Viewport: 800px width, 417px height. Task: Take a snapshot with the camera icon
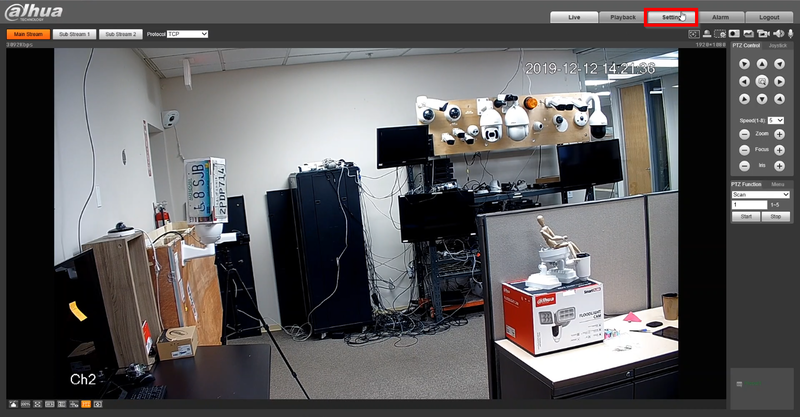(x=734, y=34)
